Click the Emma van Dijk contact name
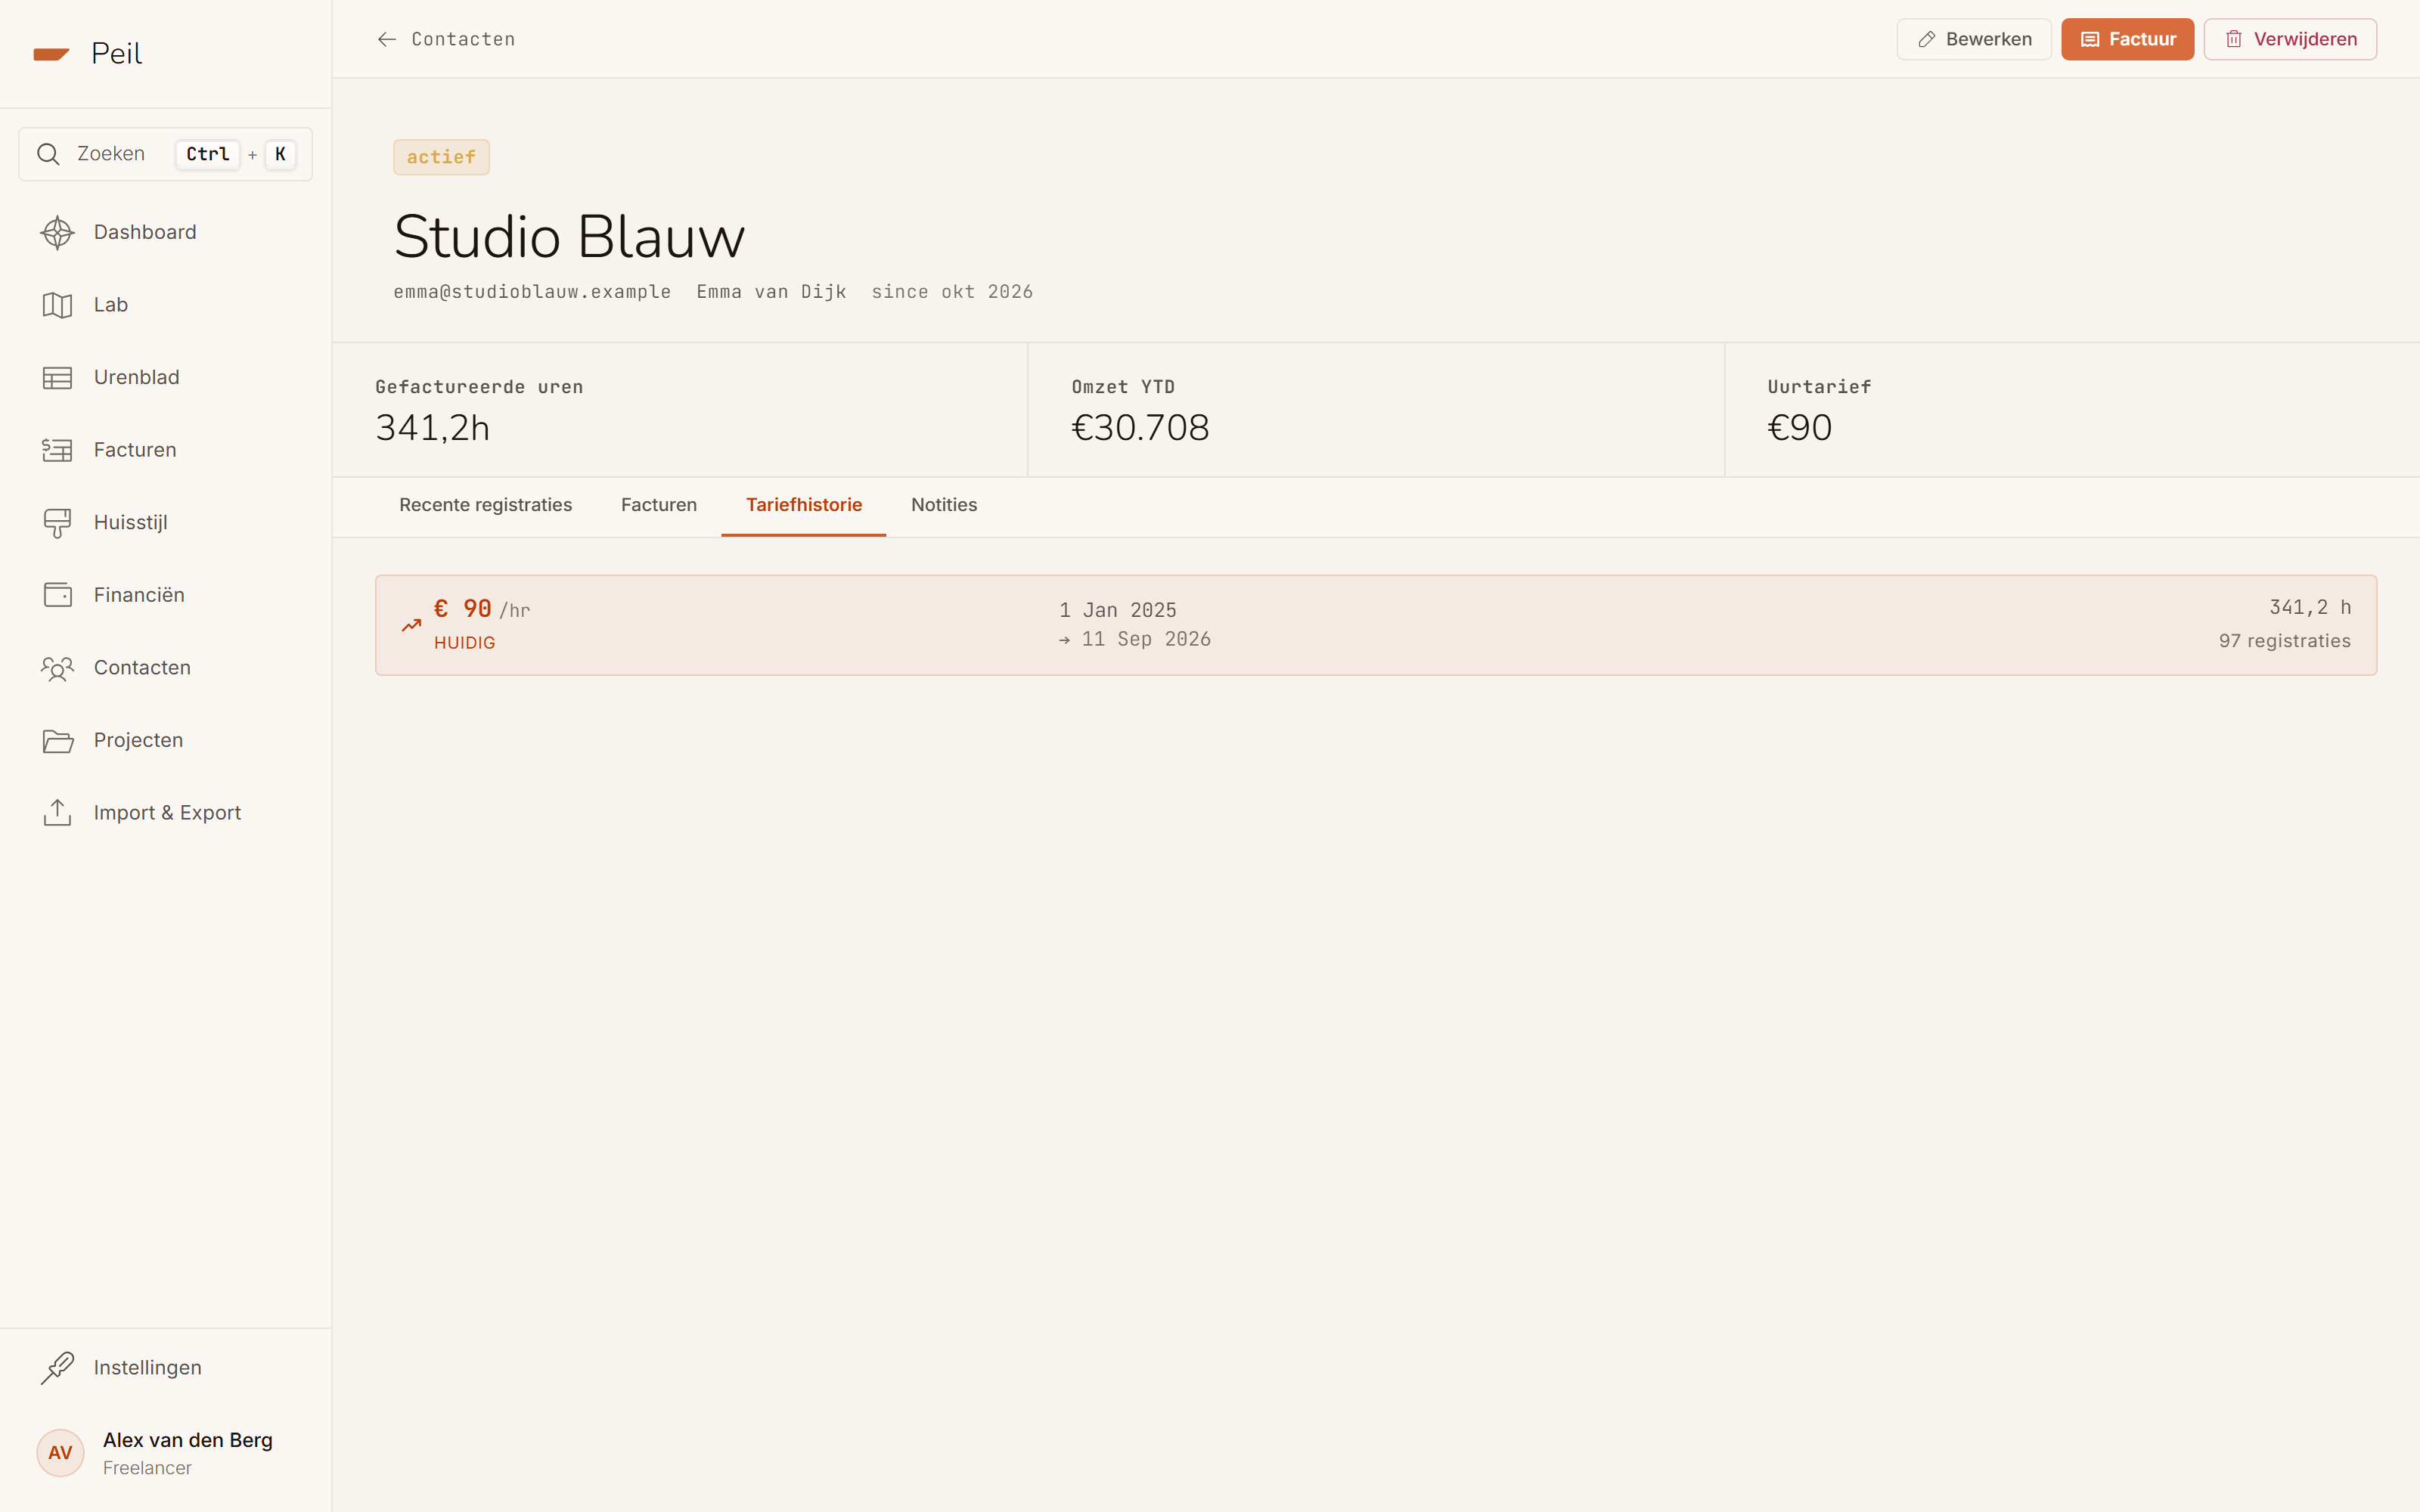 tap(772, 292)
